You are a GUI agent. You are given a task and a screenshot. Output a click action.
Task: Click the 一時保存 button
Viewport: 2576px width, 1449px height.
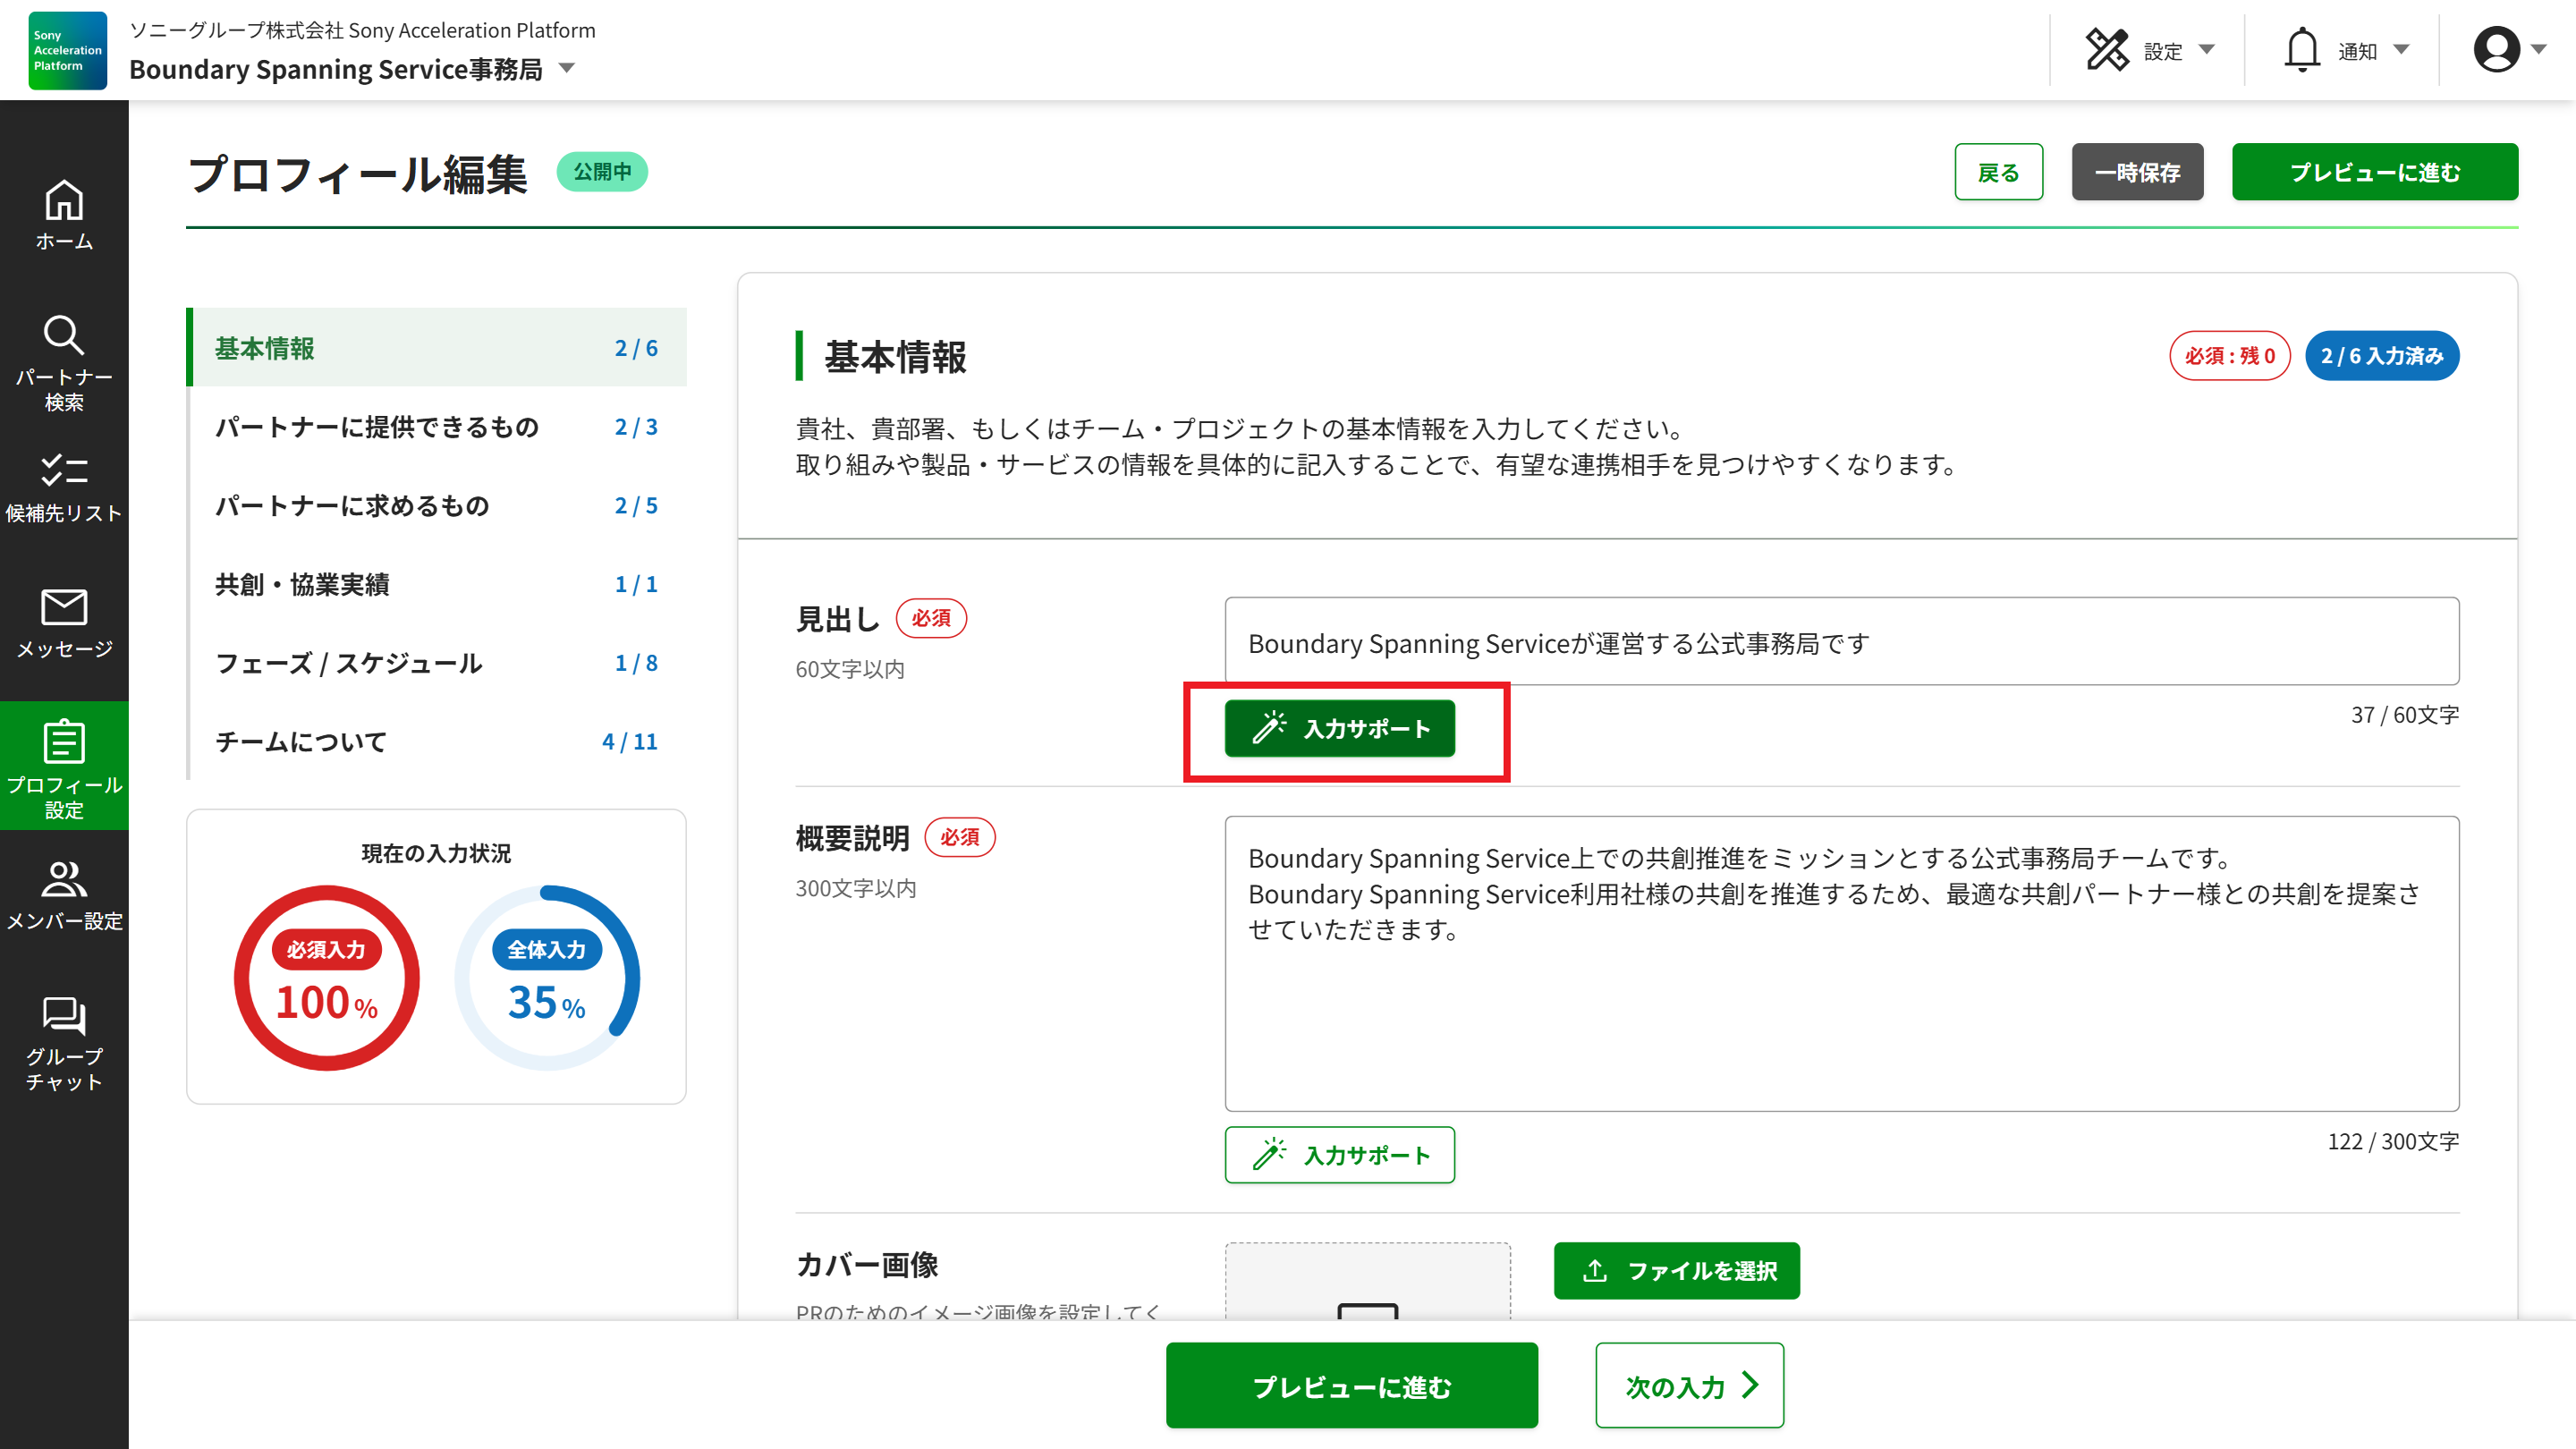[x=2137, y=172]
